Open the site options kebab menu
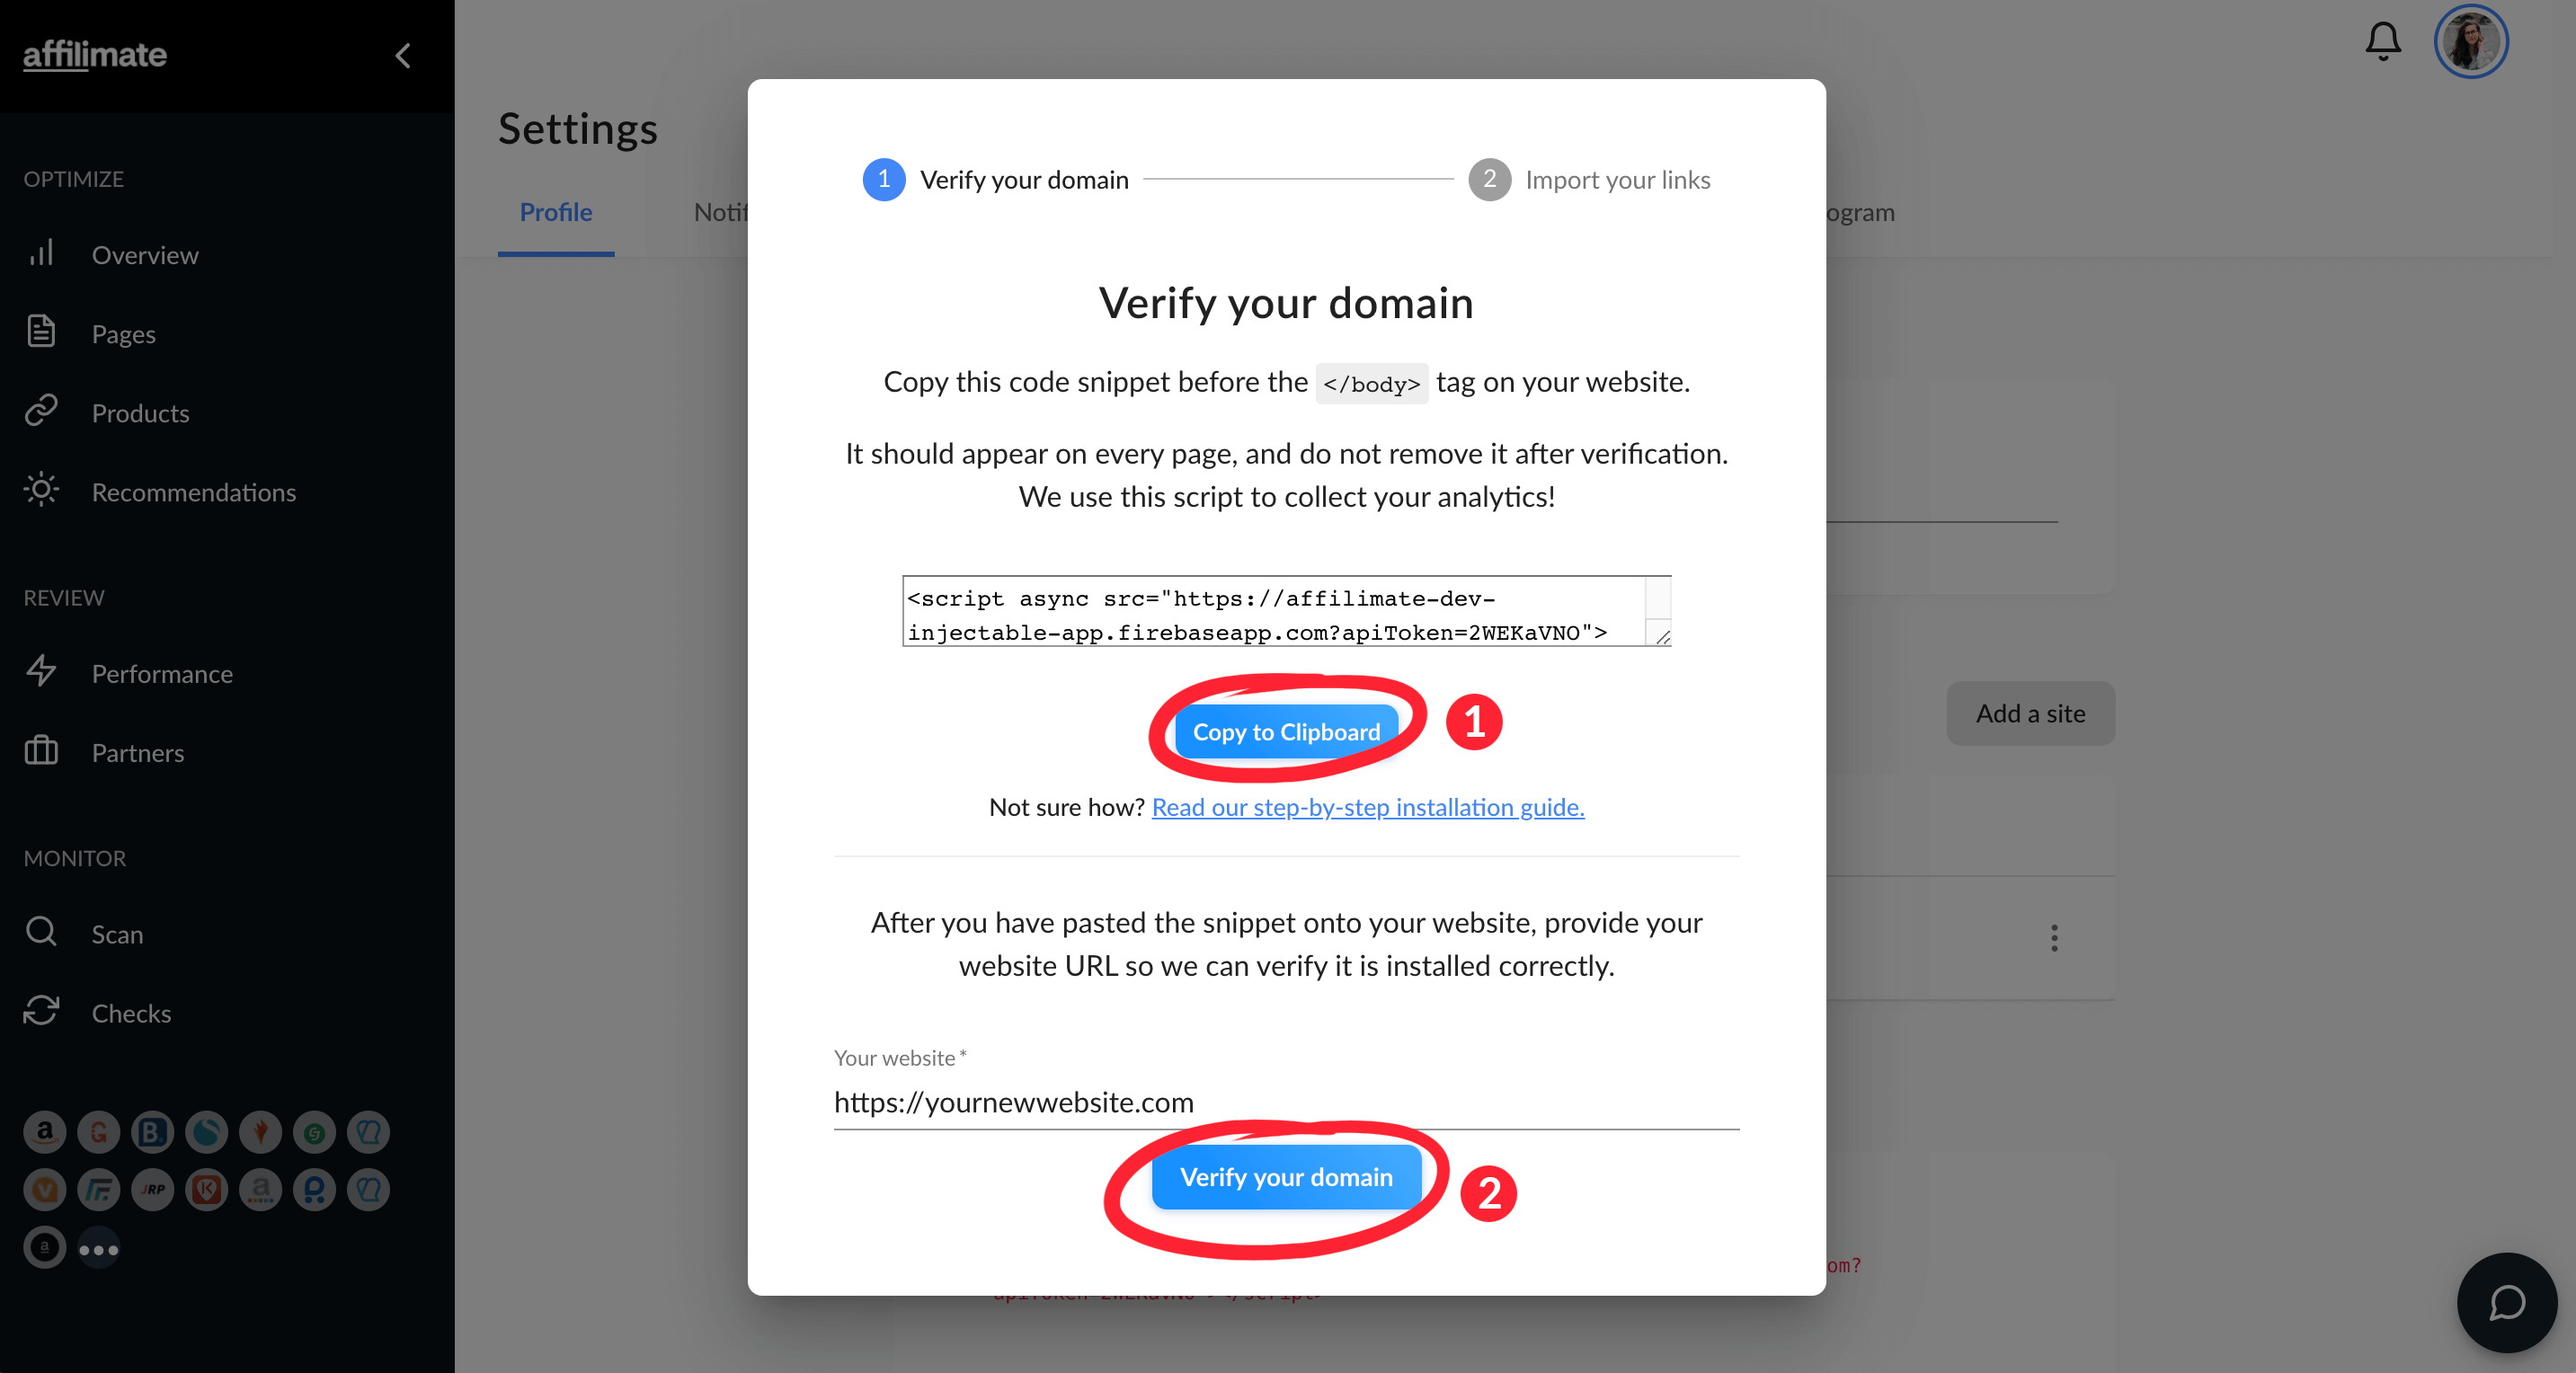This screenshot has height=1373, width=2576. (2054, 938)
